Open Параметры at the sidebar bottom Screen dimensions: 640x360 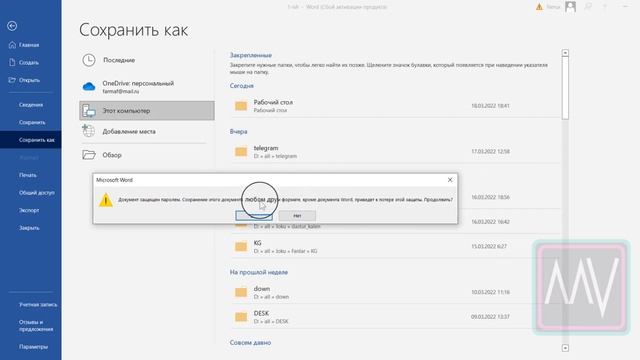click(33, 347)
